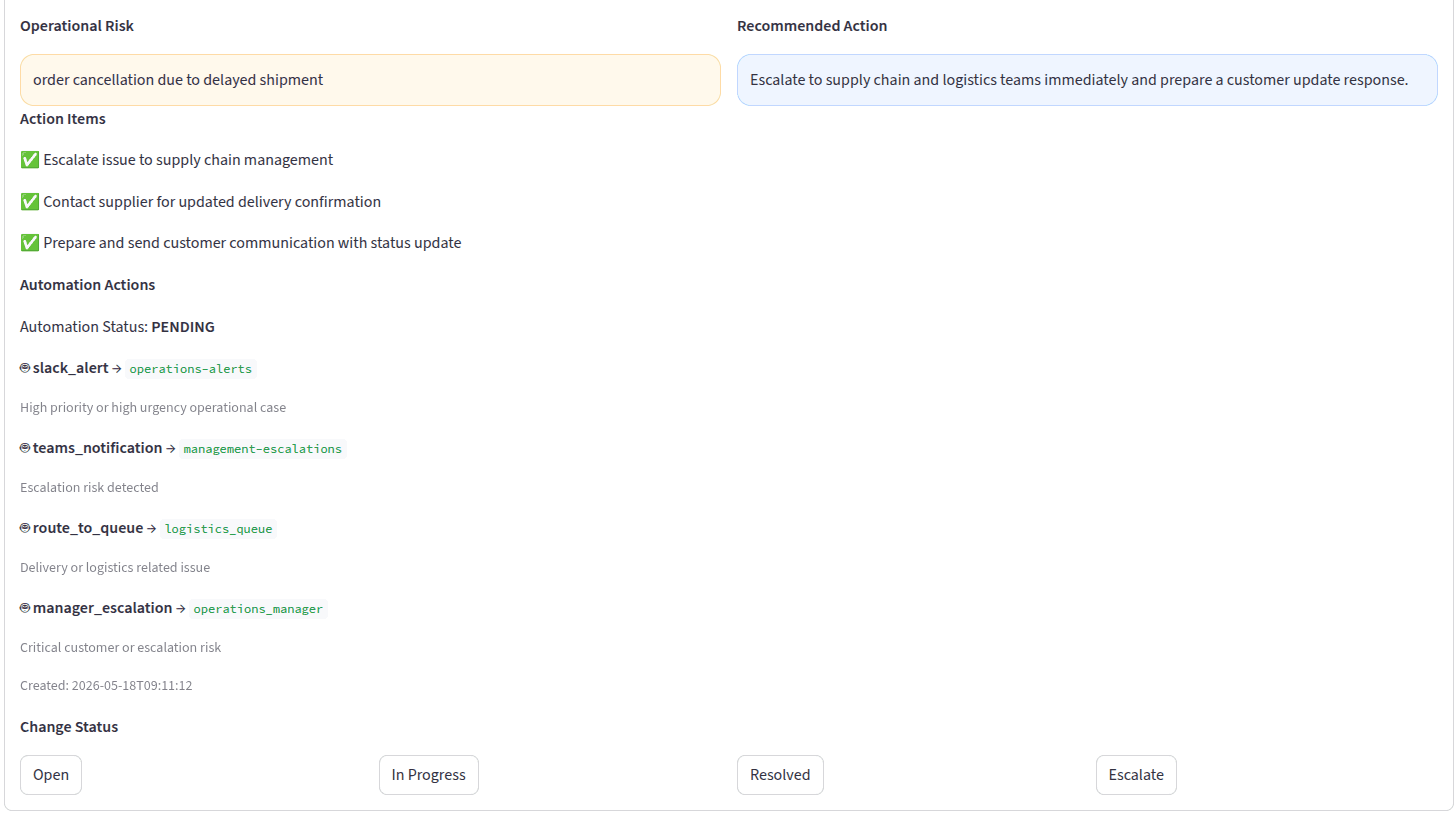The height and width of the screenshot is (816, 1456).
Task: Click the status icon next to route_to_queue
Action: tap(25, 528)
